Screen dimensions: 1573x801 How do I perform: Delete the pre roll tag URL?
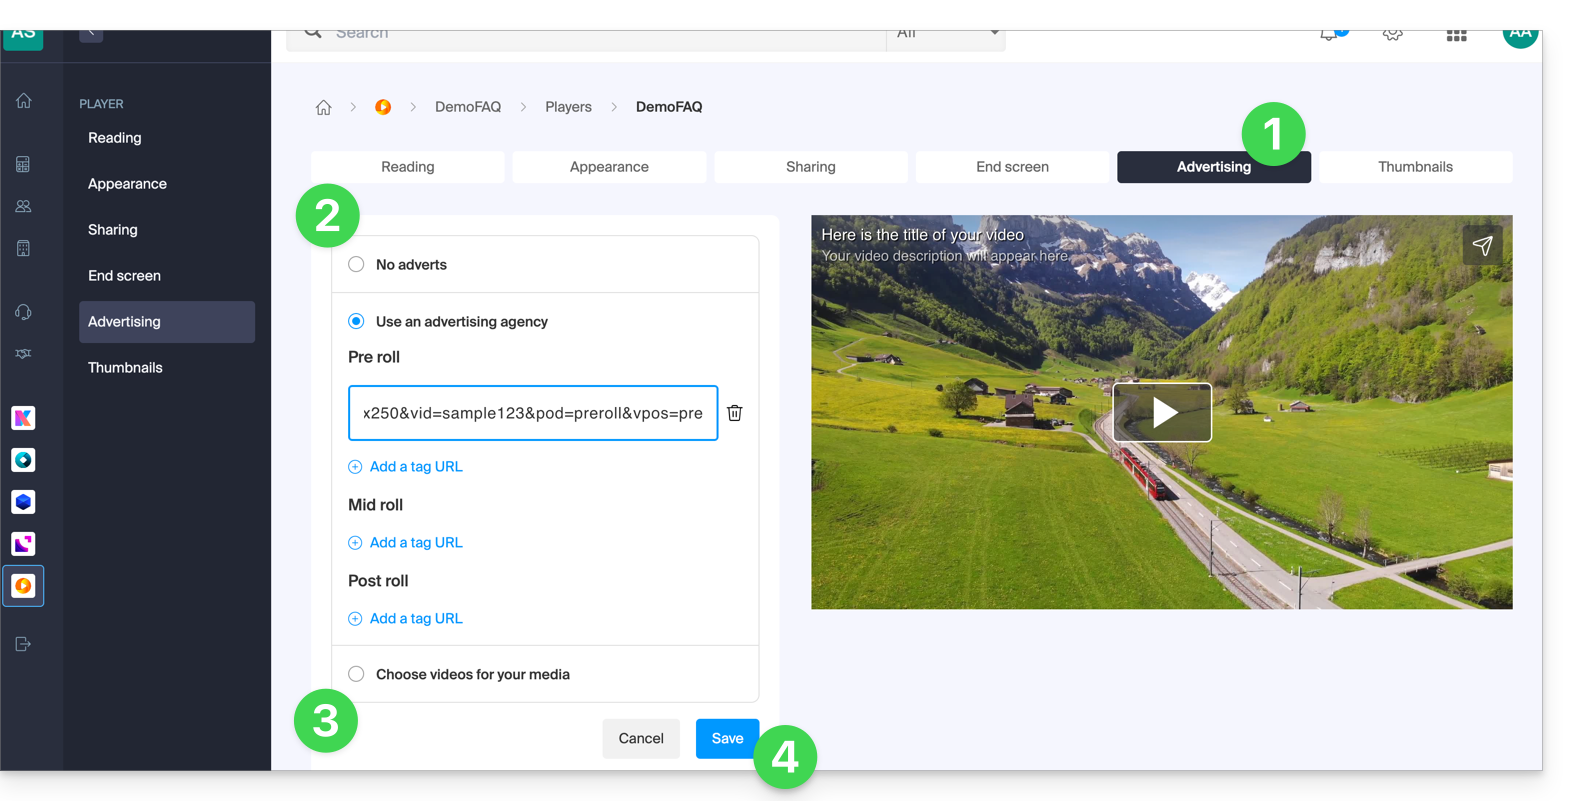pos(734,413)
